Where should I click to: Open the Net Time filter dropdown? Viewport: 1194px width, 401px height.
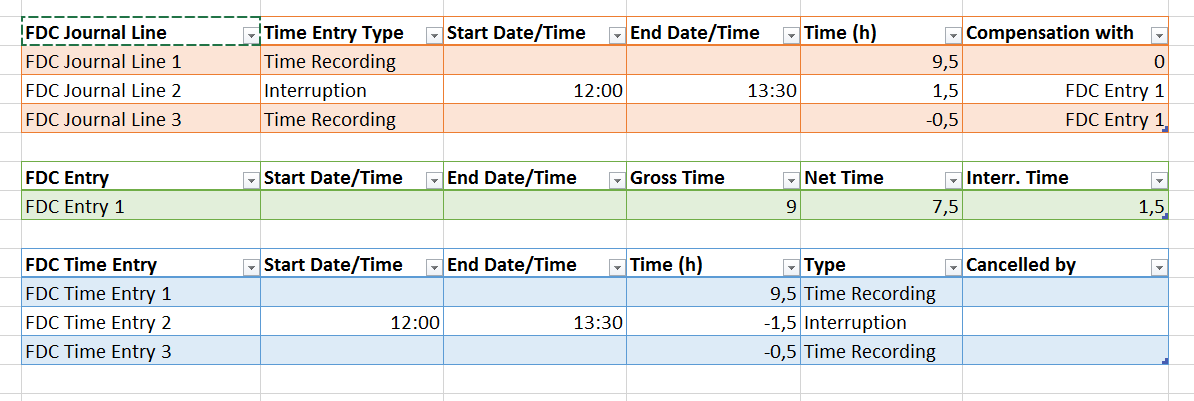click(x=953, y=180)
